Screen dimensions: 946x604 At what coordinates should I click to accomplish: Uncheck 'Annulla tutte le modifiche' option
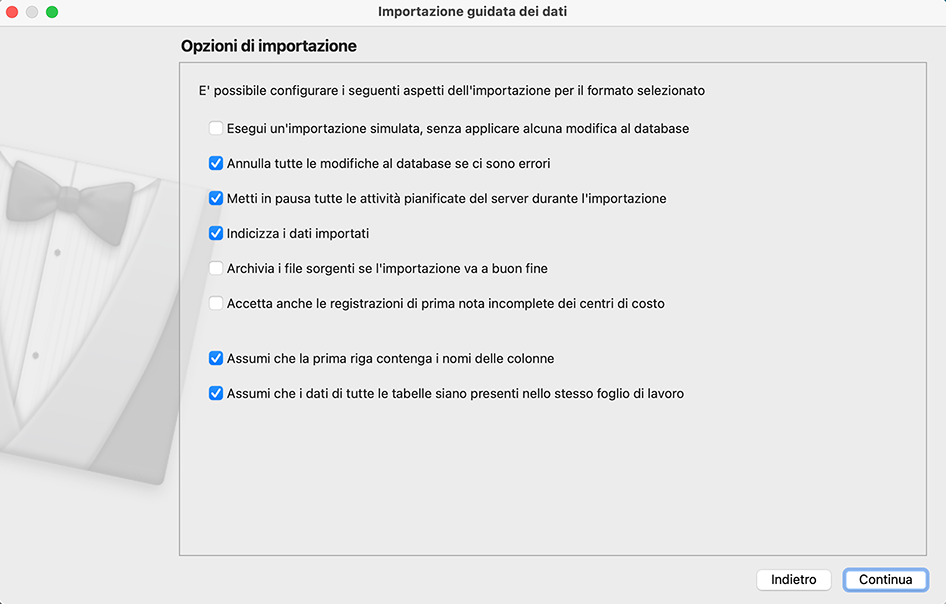pyautogui.click(x=216, y=163)
